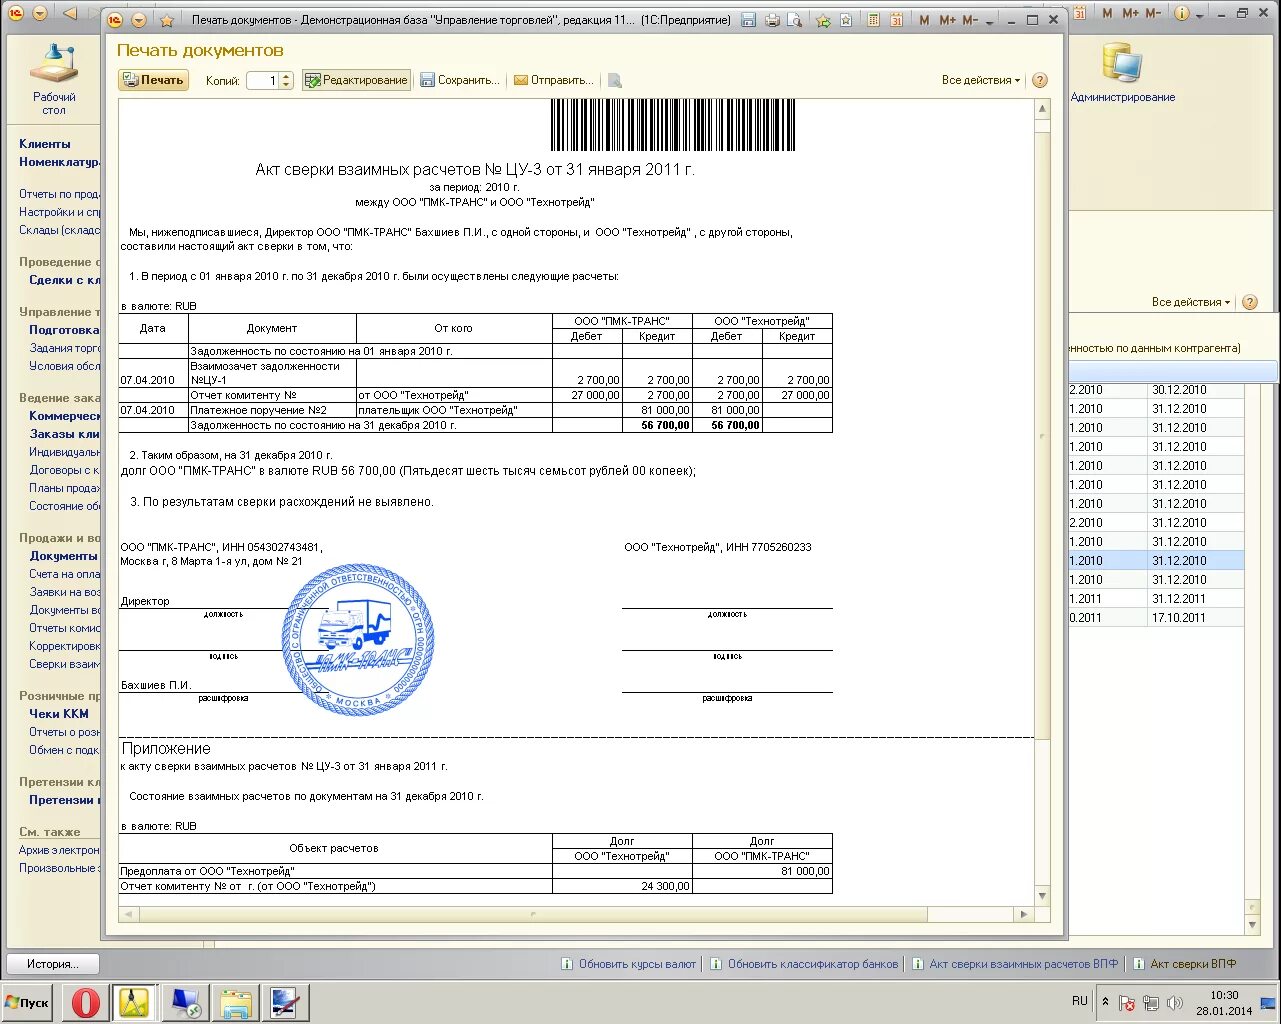
Task: Click the История... button
Action: (x=53, y=964)
